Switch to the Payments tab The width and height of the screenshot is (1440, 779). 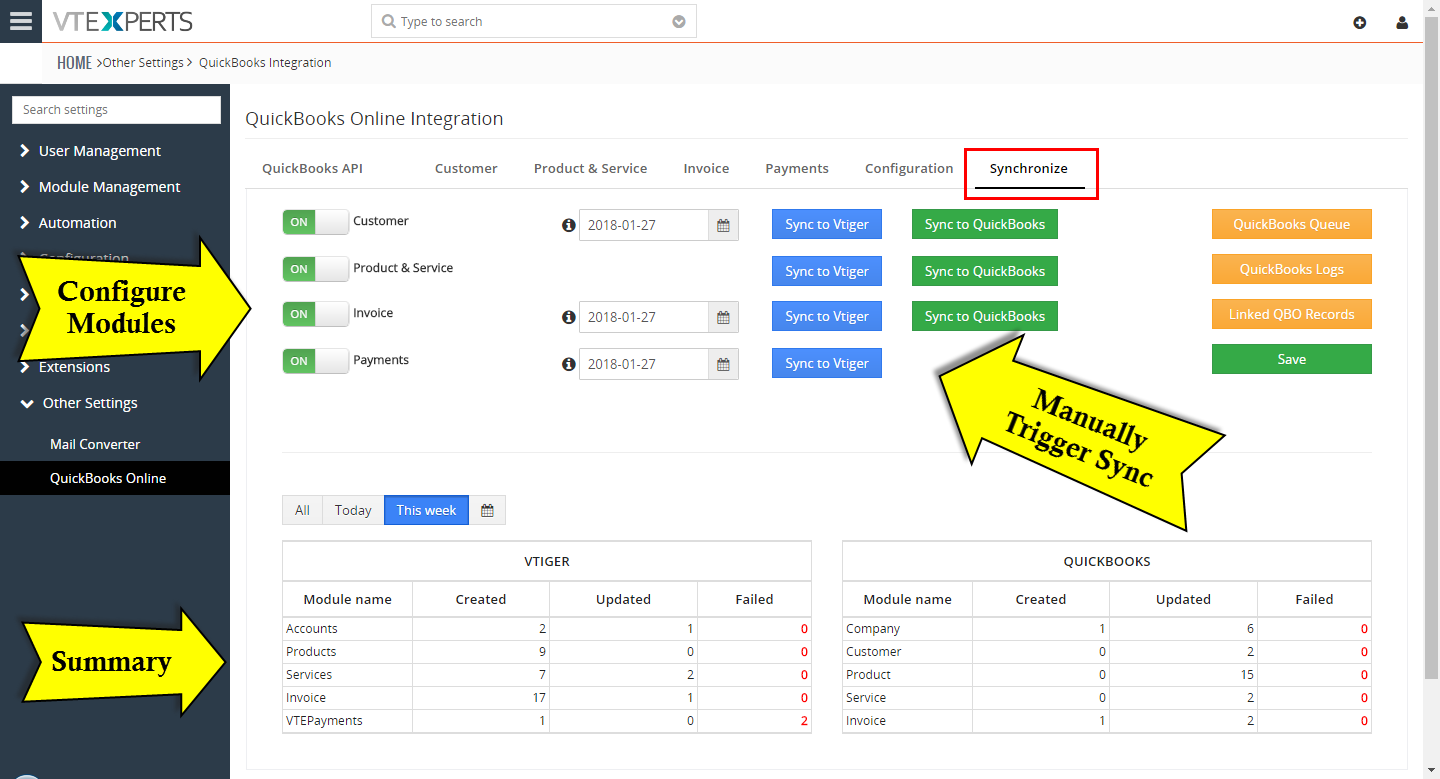click(797, 168)
